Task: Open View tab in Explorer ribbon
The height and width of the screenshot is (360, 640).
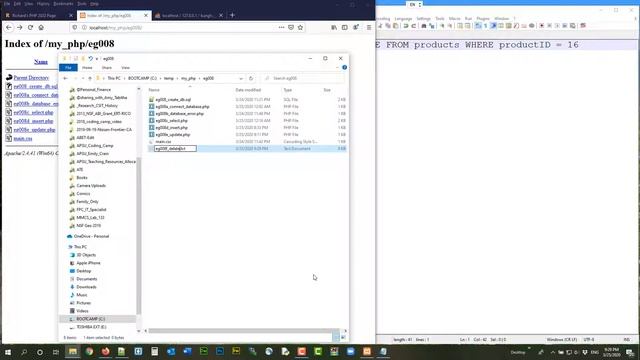Action: (x=125, y=68)
